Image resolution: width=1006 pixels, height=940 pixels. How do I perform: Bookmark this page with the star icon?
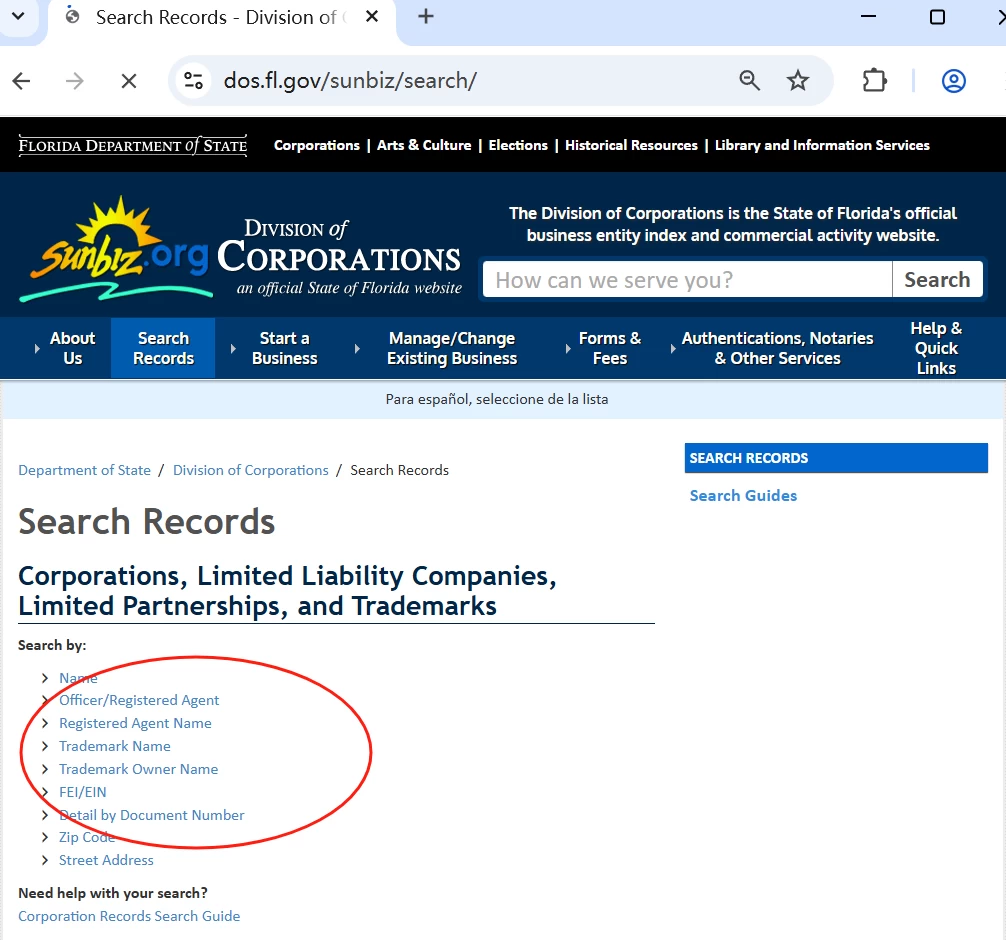[797, 81]
